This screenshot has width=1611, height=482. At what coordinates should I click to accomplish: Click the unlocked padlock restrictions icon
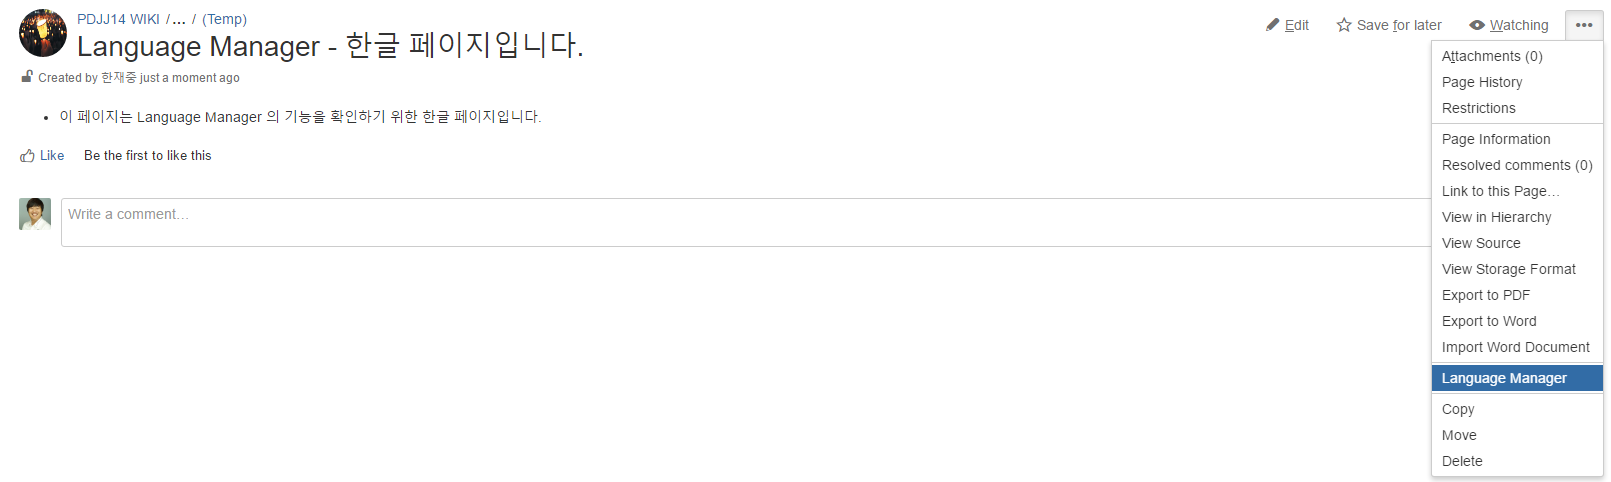[27, 77]
